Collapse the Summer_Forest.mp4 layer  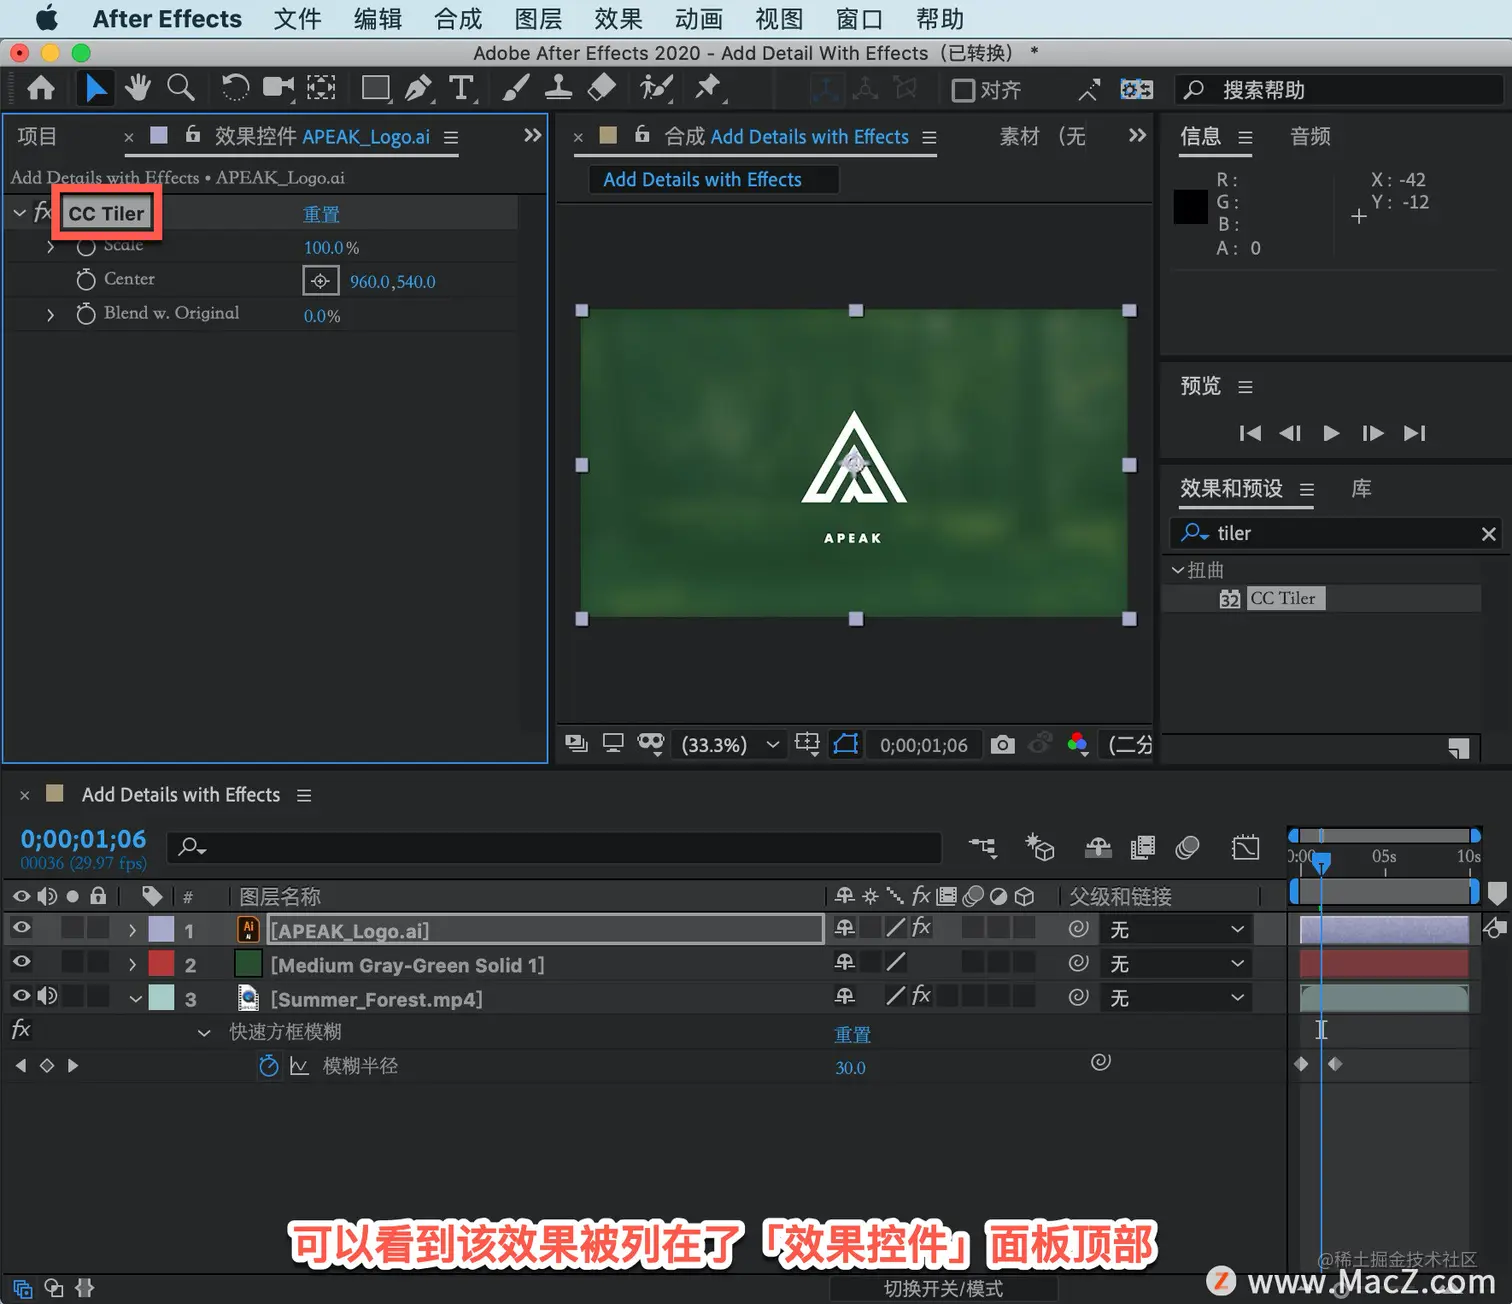click(135, 998)
